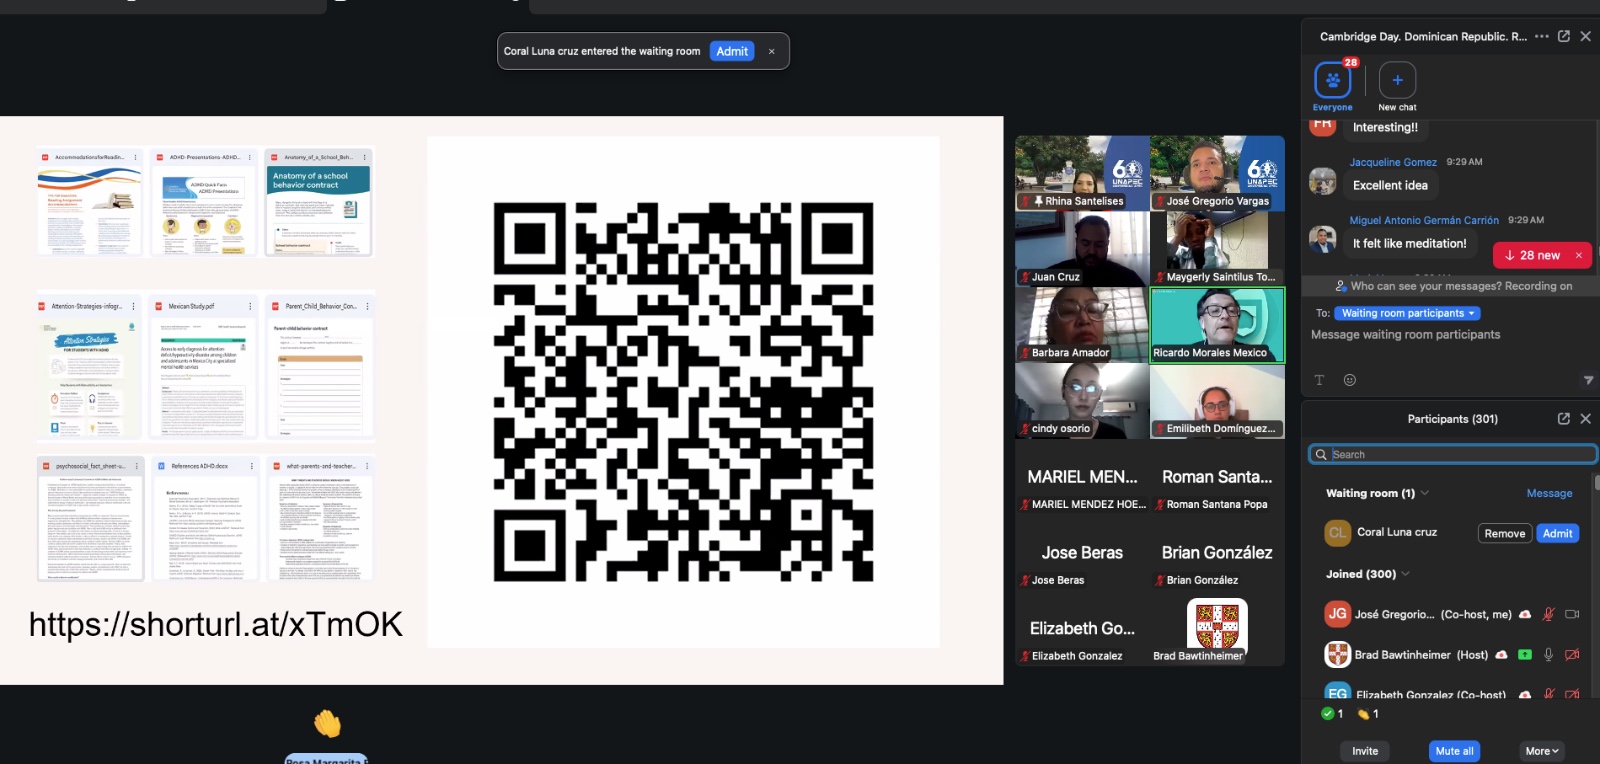Image resolution: width=1600 pixels, height=764 pixels.
Task: Open the 'To: Waiting room participants' dropdown
Action: point(1407,313)
